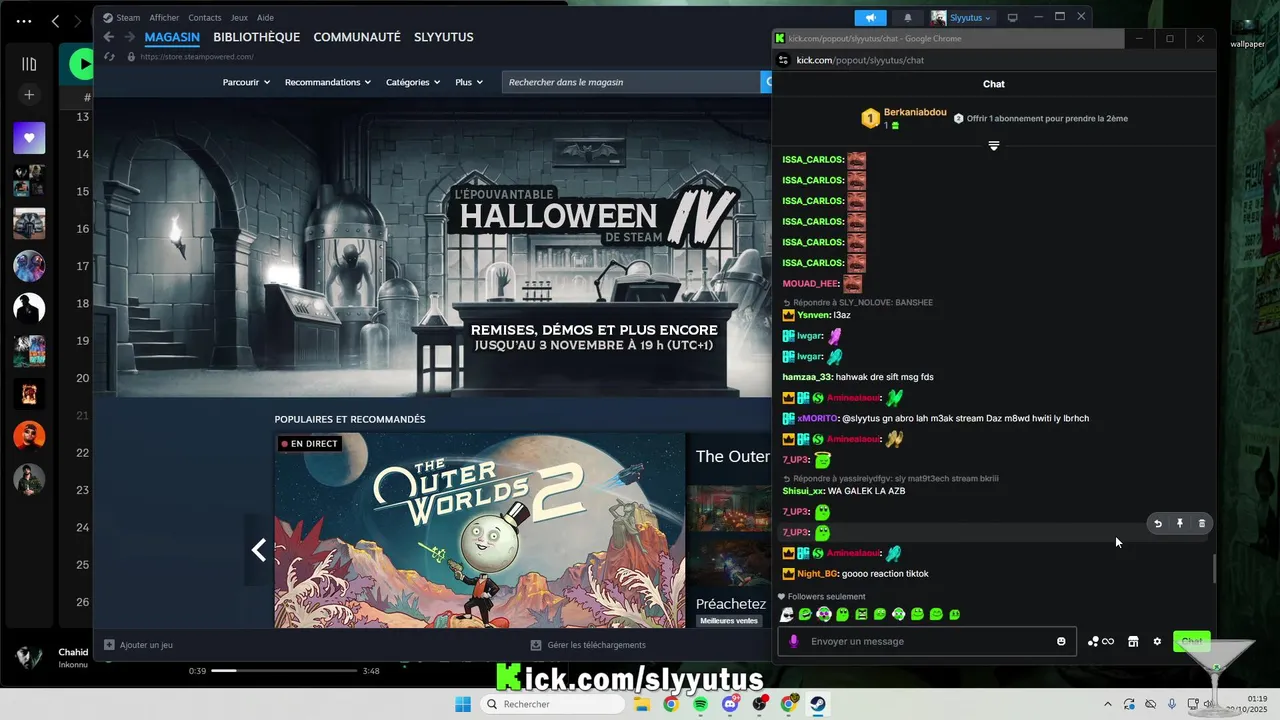View site information icon in Chrome address bar
Image resolution: width=1280 pixels, height=720 pixels.
click(784, 60)
